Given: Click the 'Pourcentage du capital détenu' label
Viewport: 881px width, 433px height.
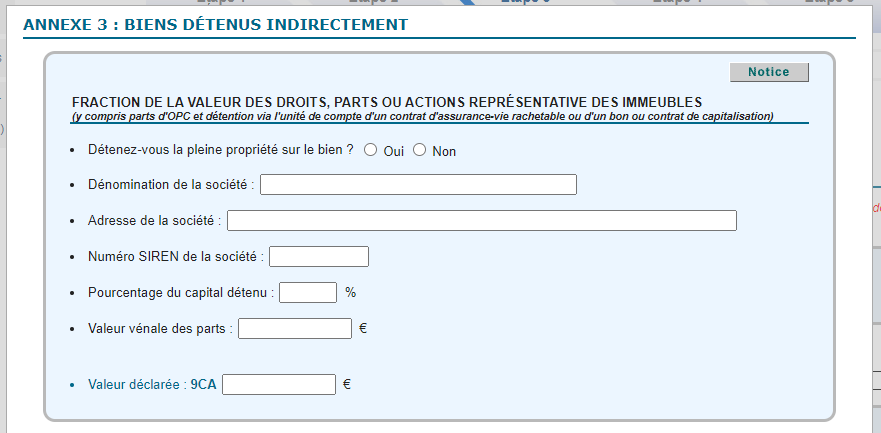Looking at the screenshot, I should tap(181, 293).
